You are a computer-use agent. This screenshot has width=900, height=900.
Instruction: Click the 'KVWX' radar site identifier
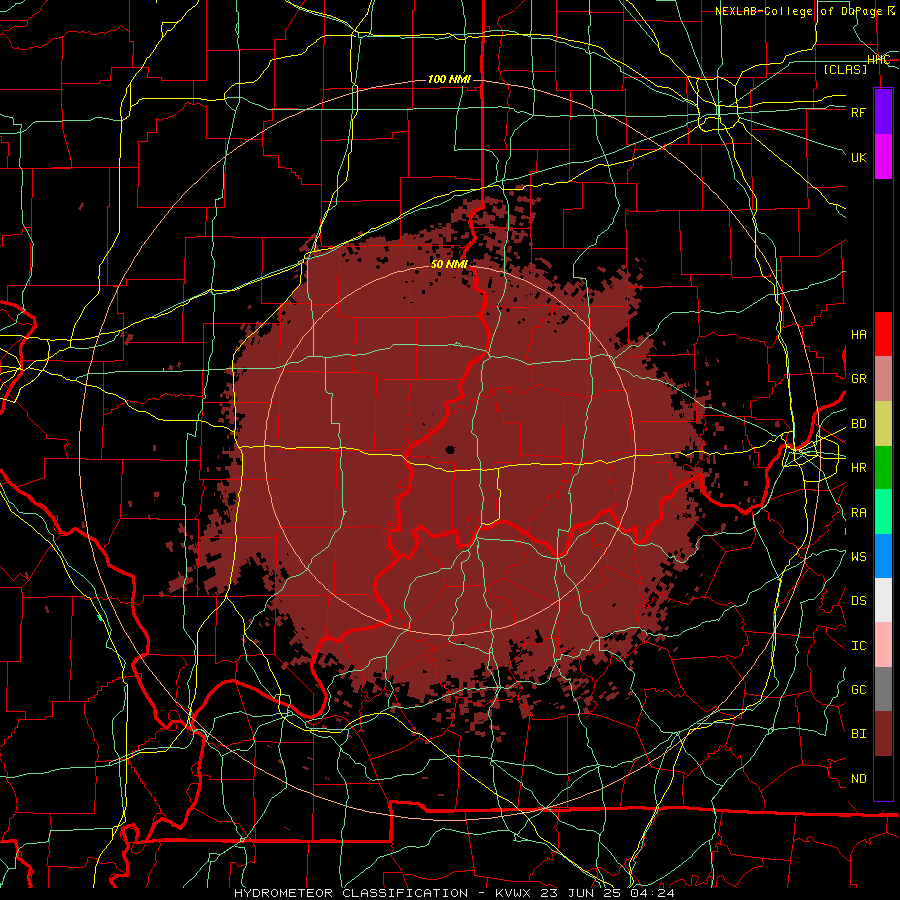tap(513, 893)
